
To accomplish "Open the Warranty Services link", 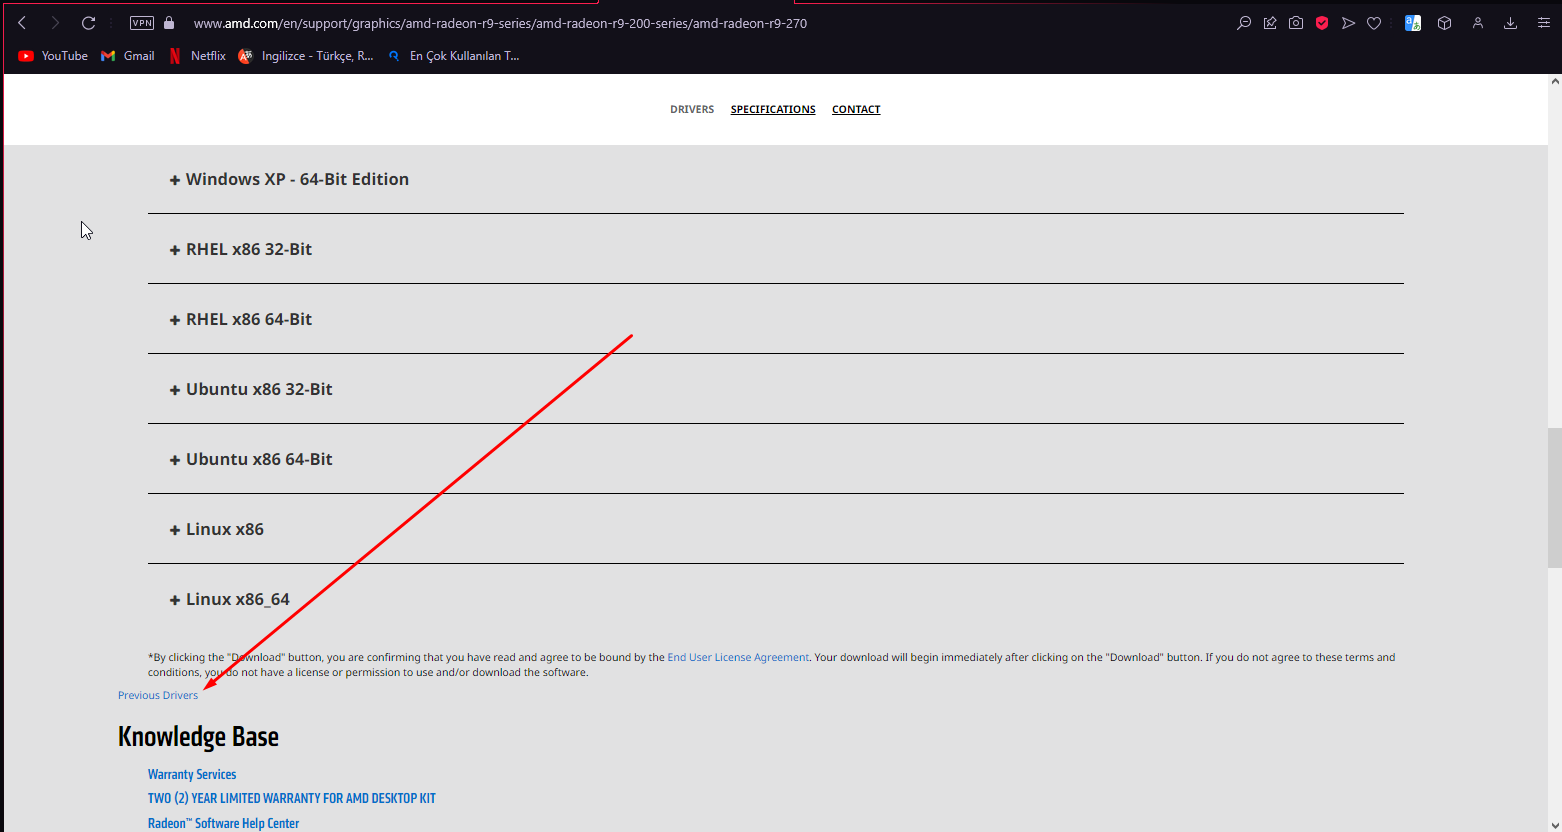I will coord(192,775).
